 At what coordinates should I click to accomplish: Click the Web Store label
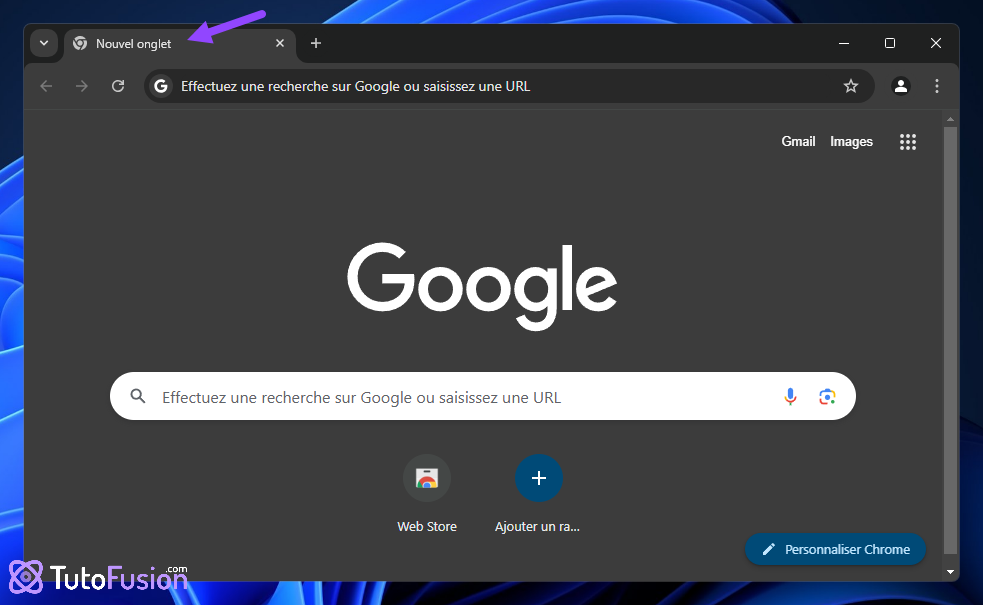[427, 527]
